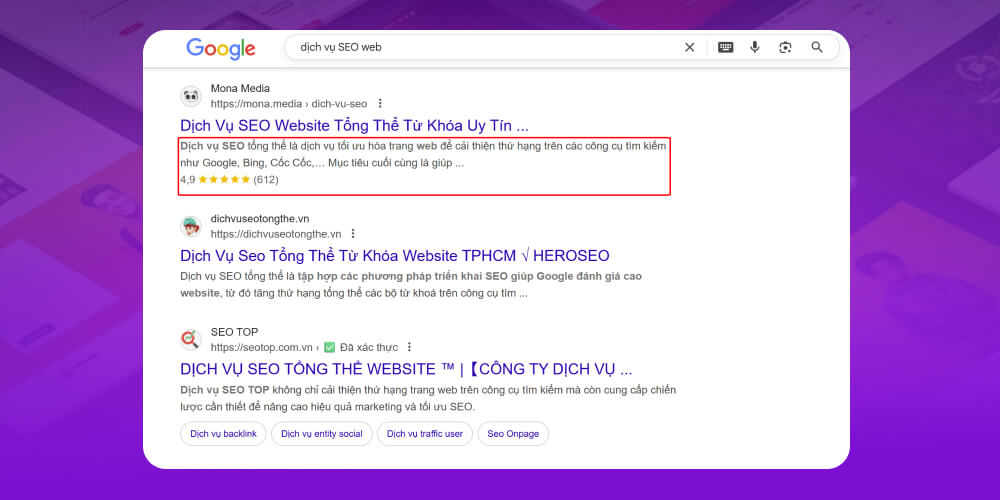The height and width of the screenshot is (500, 1000).
Task: Open Dịch Vụ SEO Website Tổng Thể result
Action: coord(355,125)
